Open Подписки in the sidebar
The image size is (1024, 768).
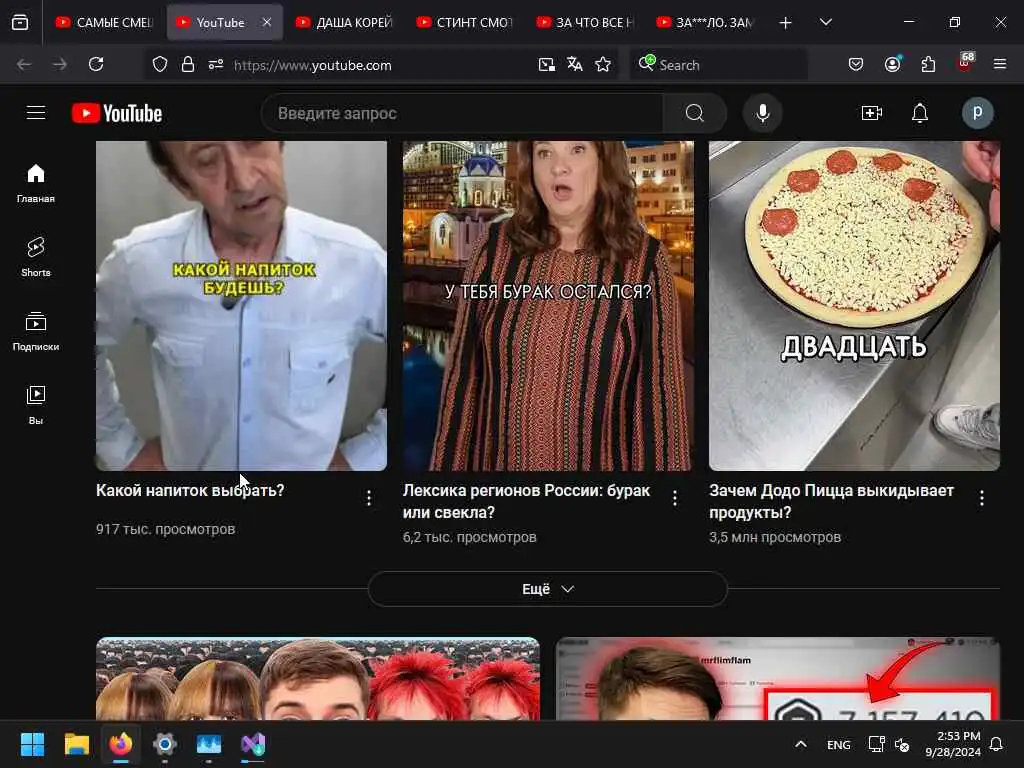point(36,332)
